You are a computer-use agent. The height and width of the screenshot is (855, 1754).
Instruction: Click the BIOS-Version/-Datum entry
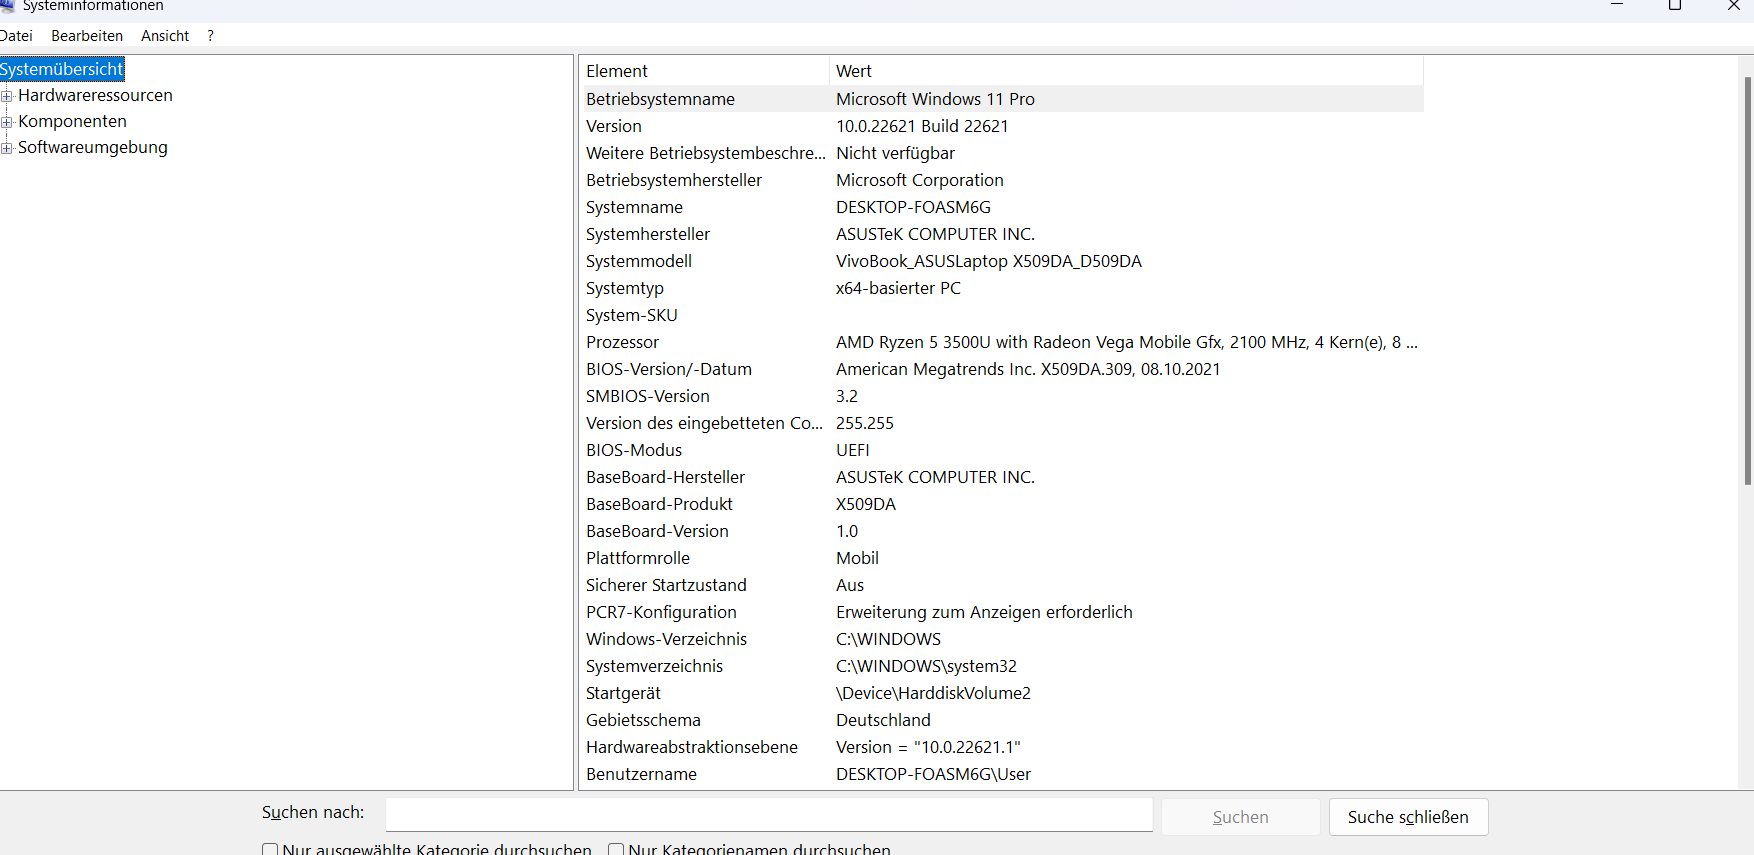coord(669,369)
